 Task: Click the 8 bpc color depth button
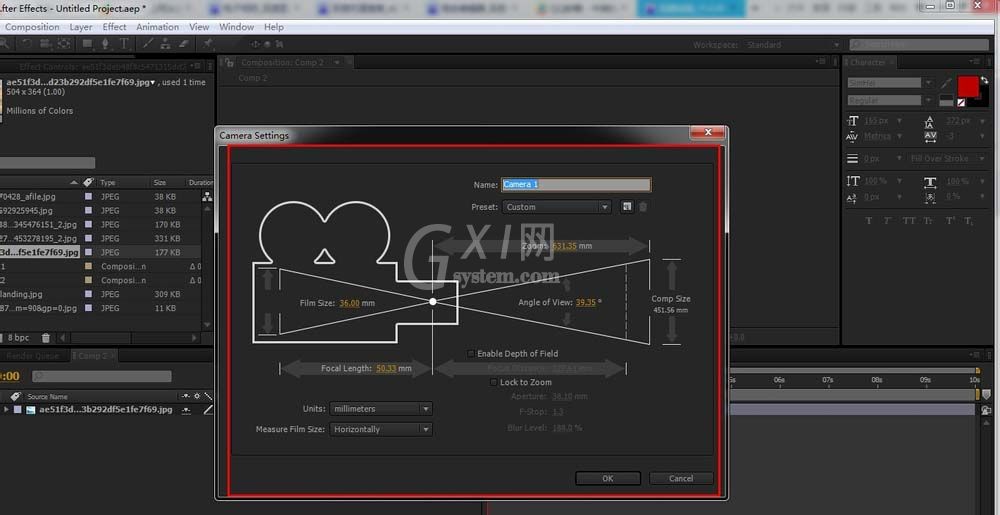pos(18,337)
